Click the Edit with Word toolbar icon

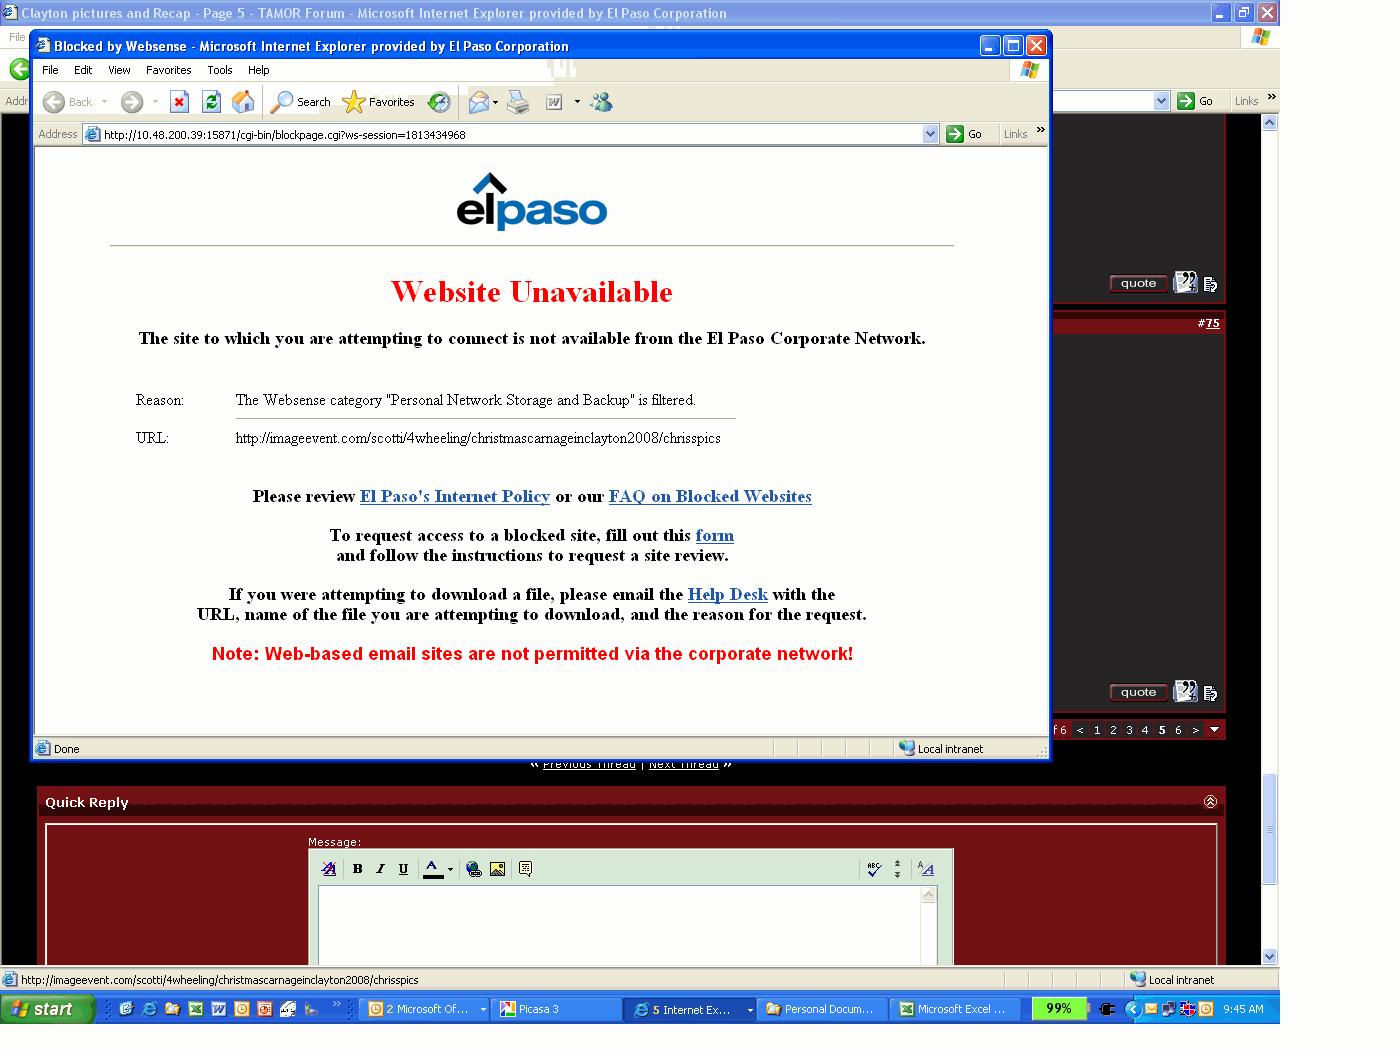pos(554,102)
